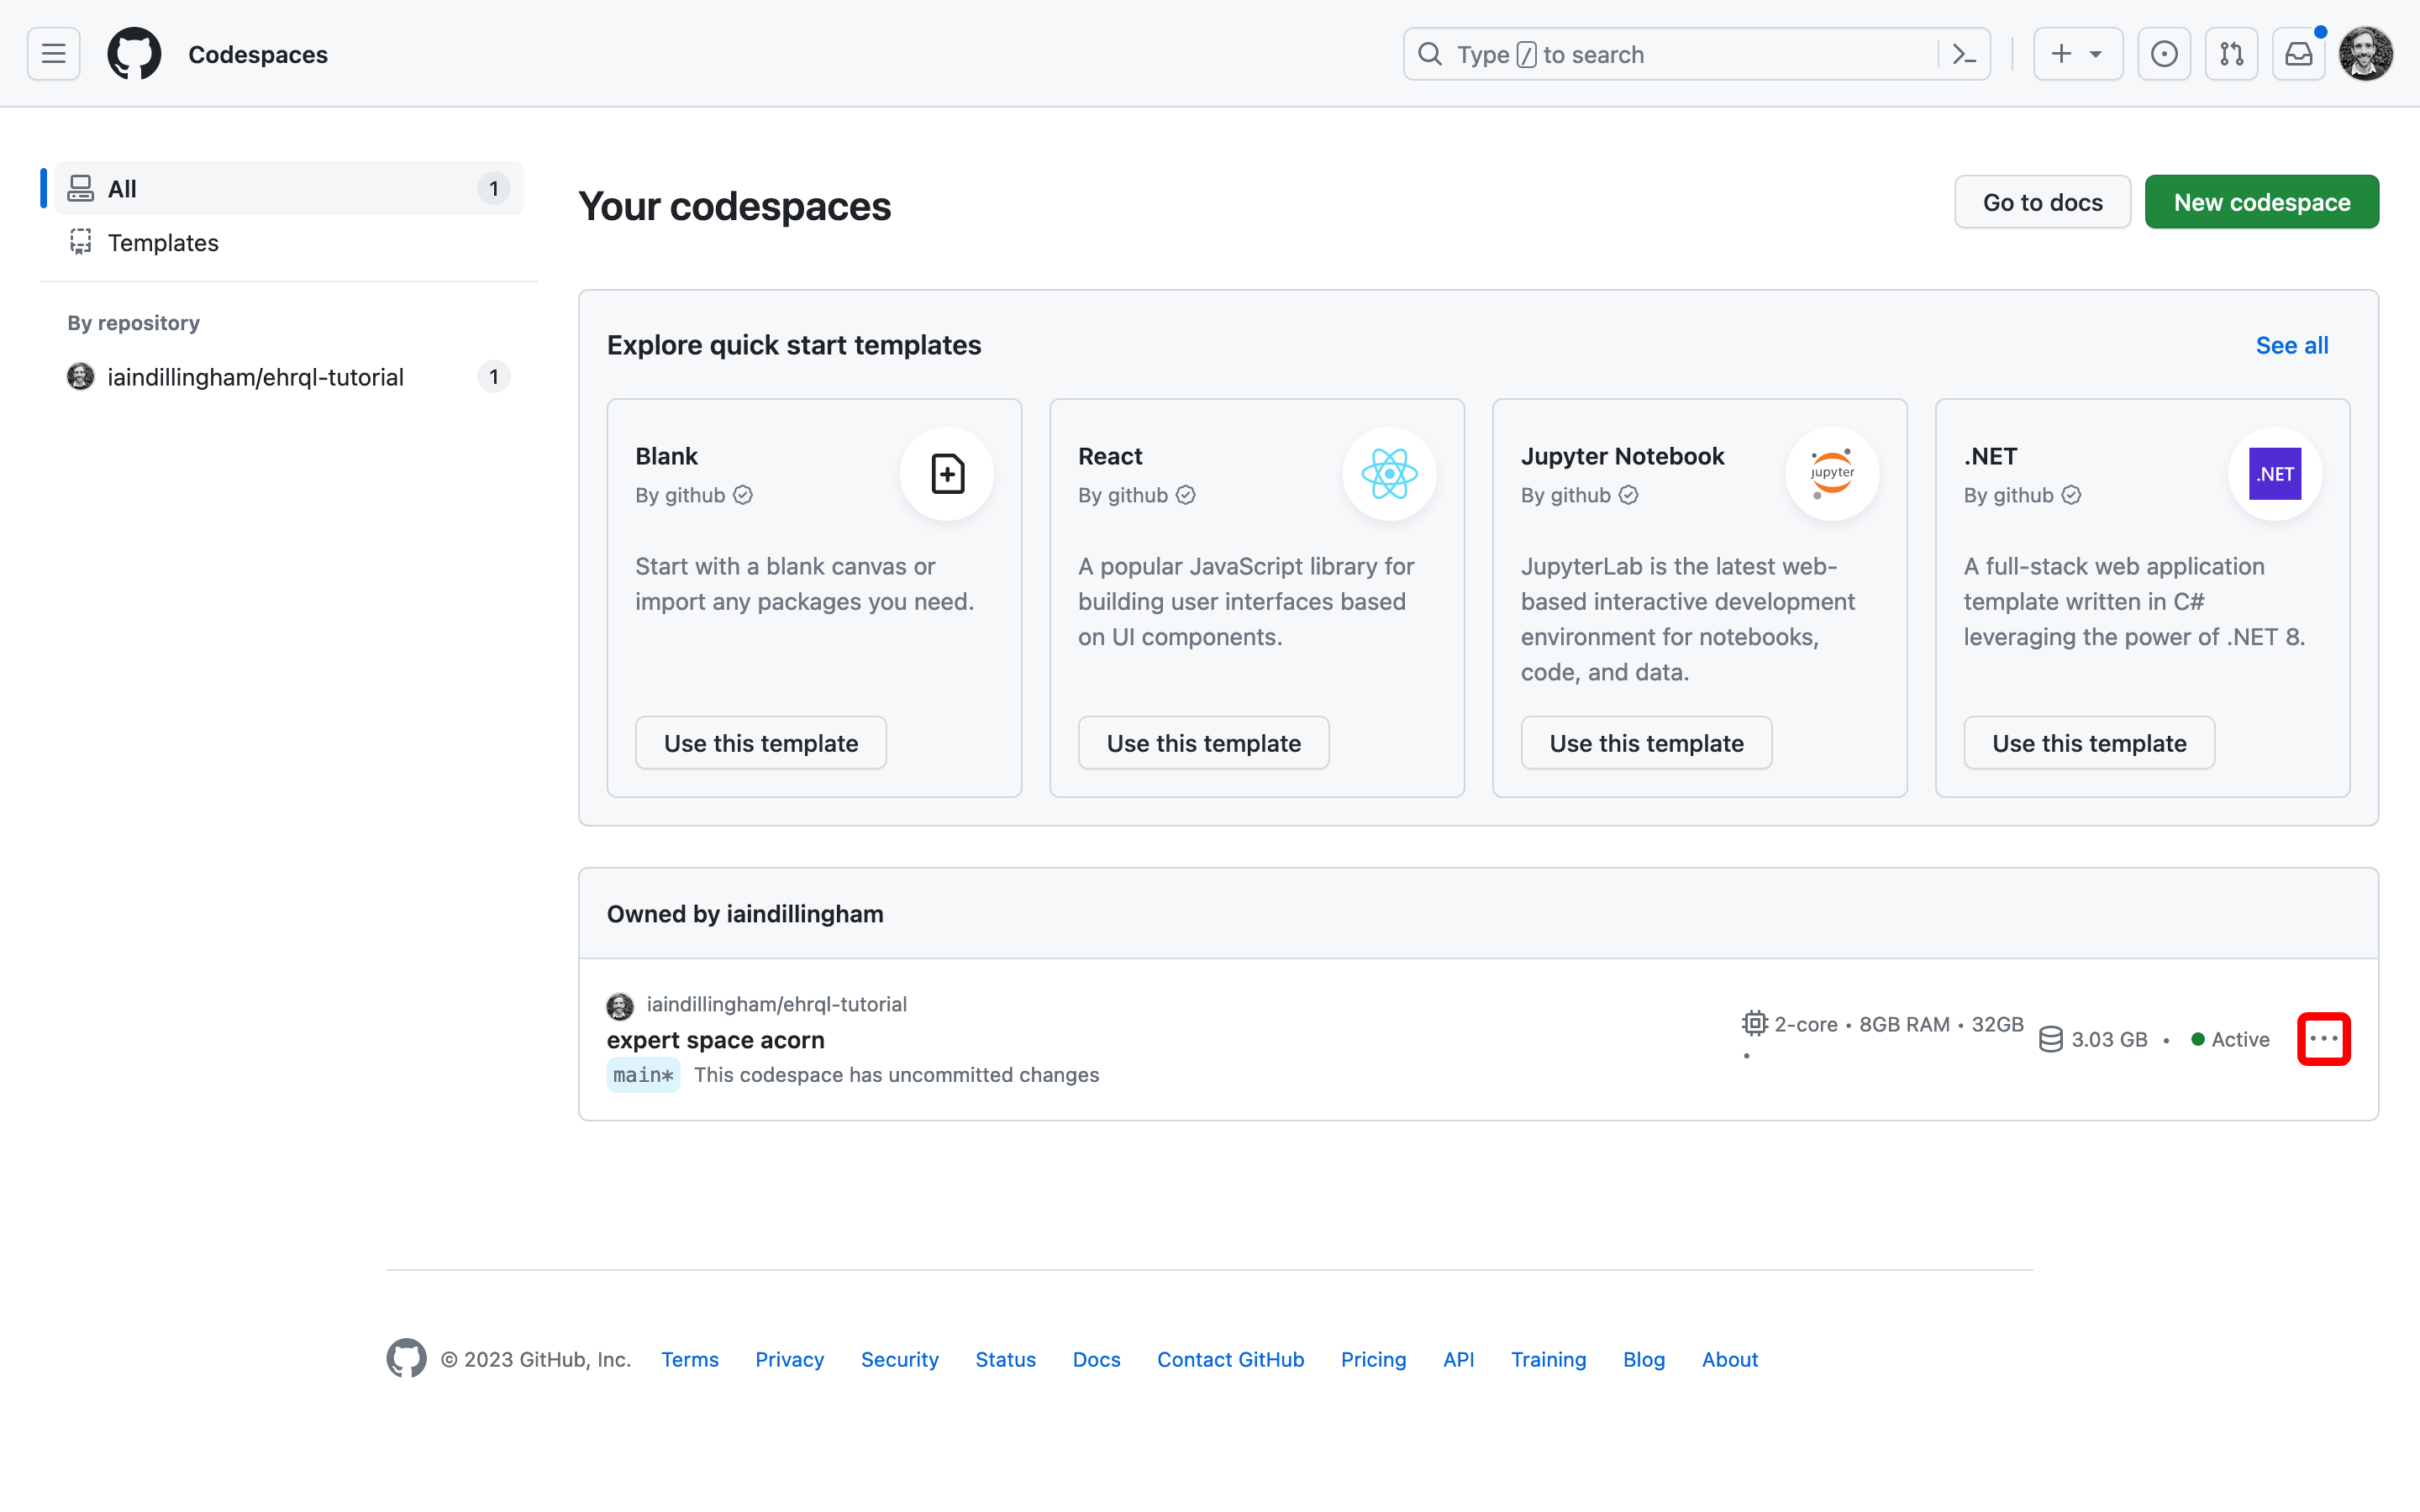Click the GitHub logo icon
The height and width of the screenshot is (1512, 2420).
(138, 54)
